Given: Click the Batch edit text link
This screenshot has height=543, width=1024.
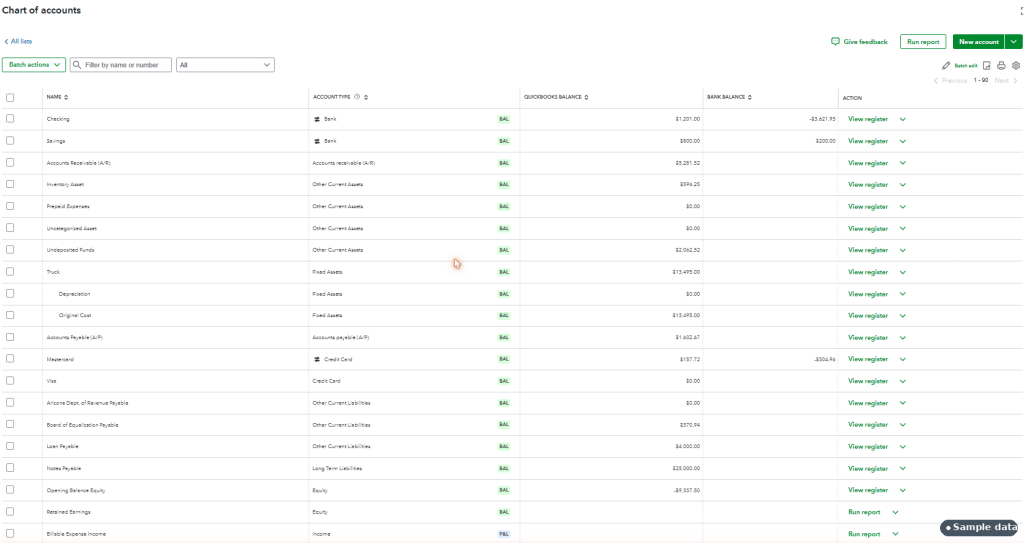Looking at the screenshot, I should click(x=966, y=65).
